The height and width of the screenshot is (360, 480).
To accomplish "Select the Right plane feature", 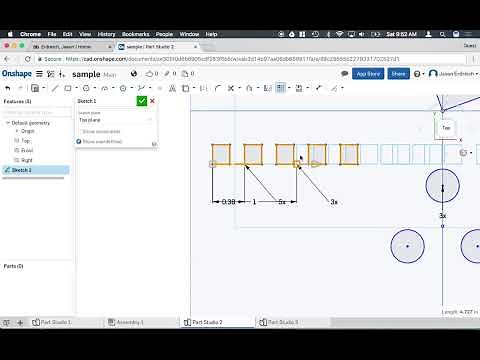I will [x=27, y=160].
